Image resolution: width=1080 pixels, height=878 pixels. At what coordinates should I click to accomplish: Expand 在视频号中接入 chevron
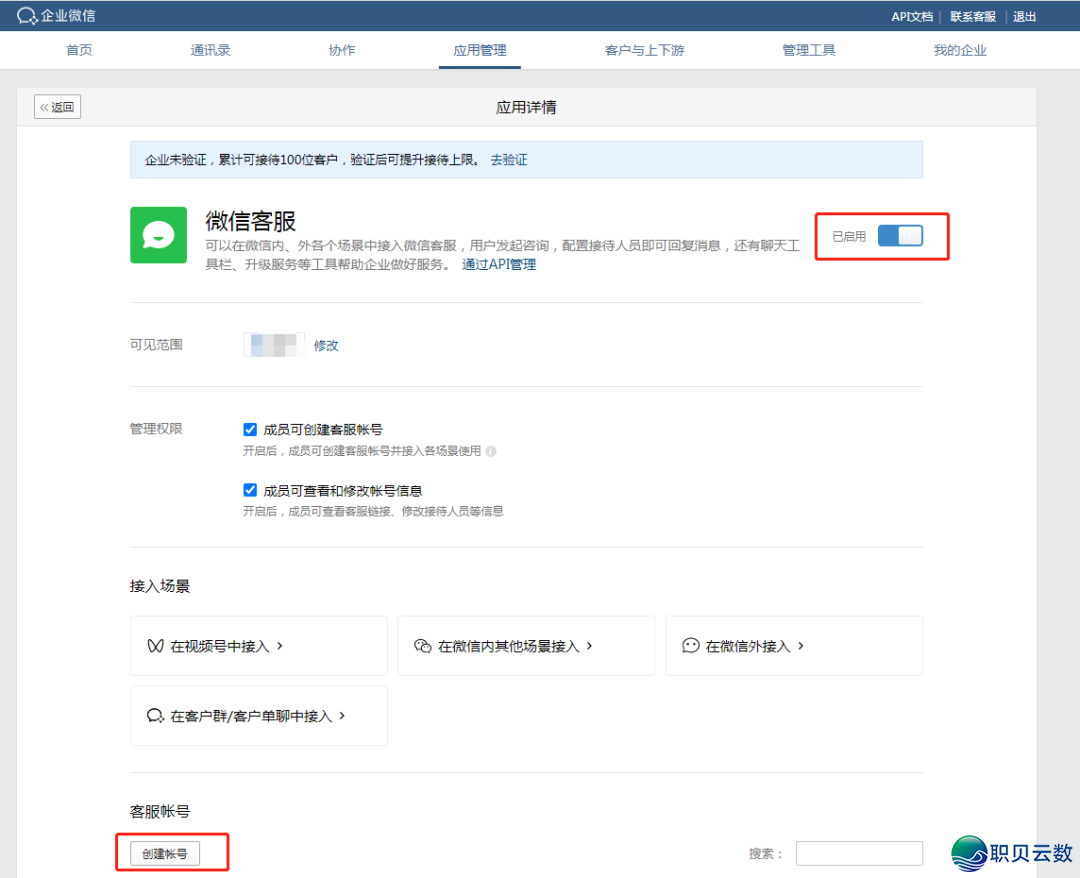coord(280,646)
